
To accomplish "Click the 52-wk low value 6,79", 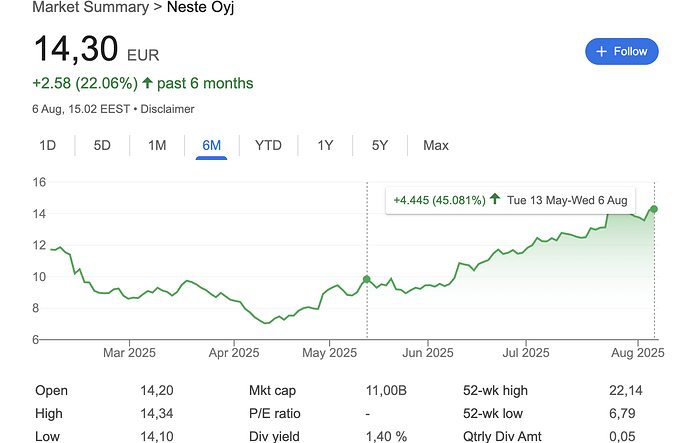I will [x=622, y=413].
